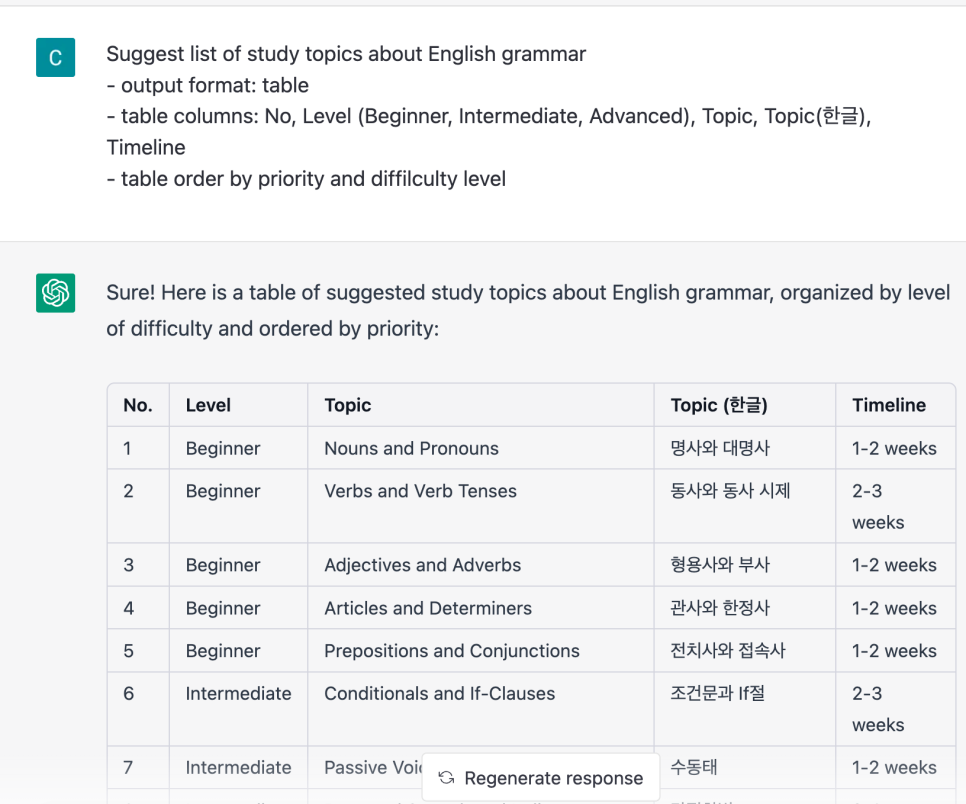Click the assistant reply intro sentence
Screen dimensions: 966x804
[528, 310]
